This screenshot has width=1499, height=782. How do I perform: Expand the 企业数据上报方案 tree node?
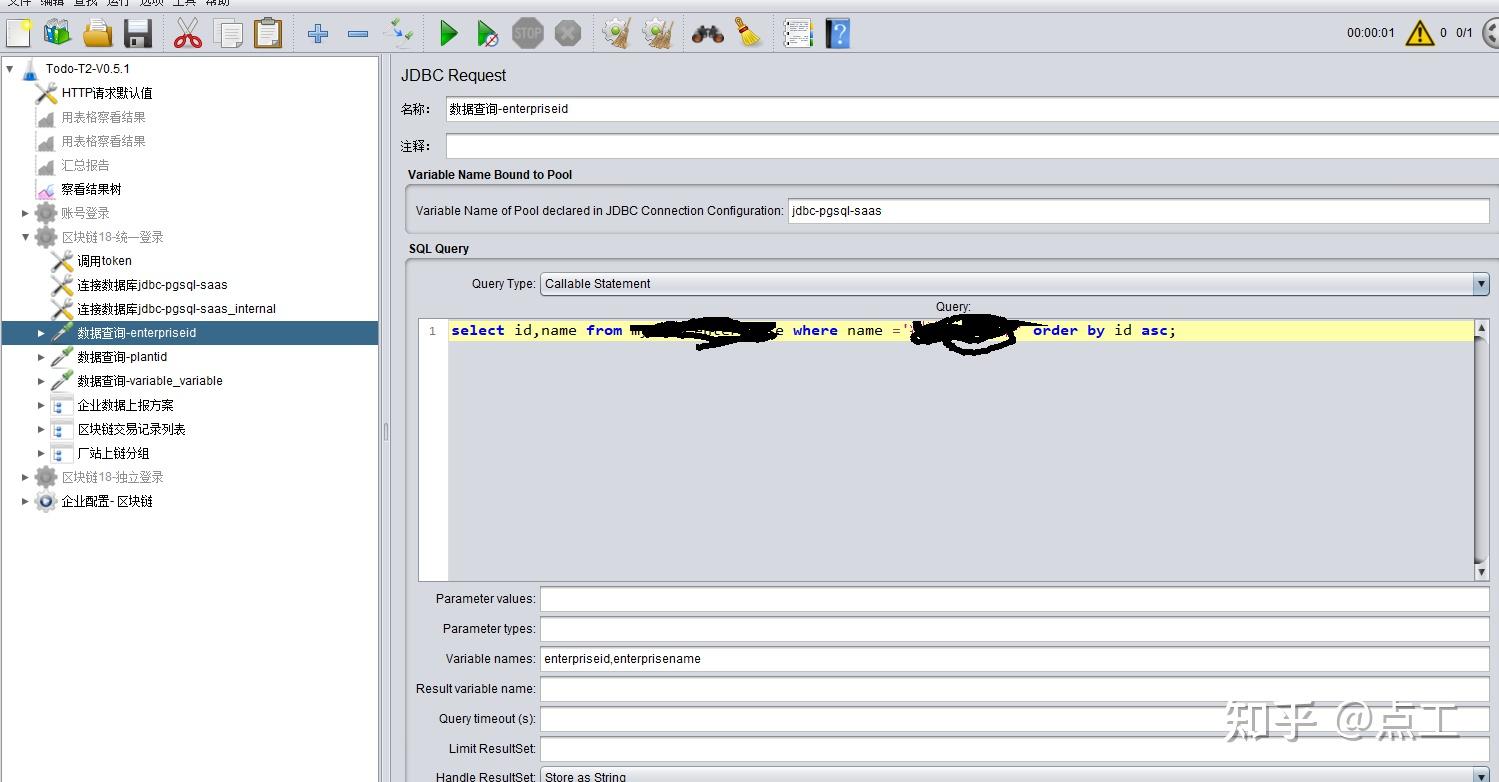40,405
